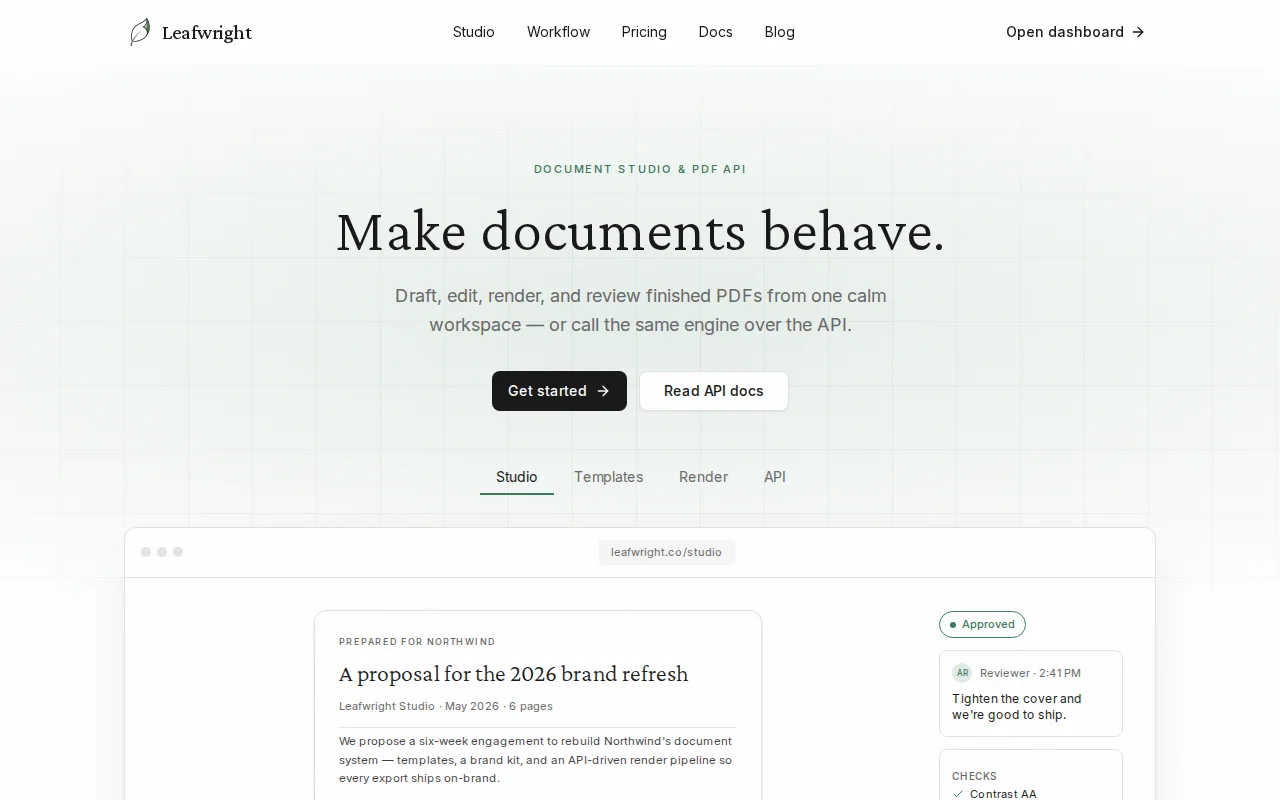The width and height of the screenshot is (1280, 800).
Task: Open the Pricing page
Action: [x=644, y=32]
